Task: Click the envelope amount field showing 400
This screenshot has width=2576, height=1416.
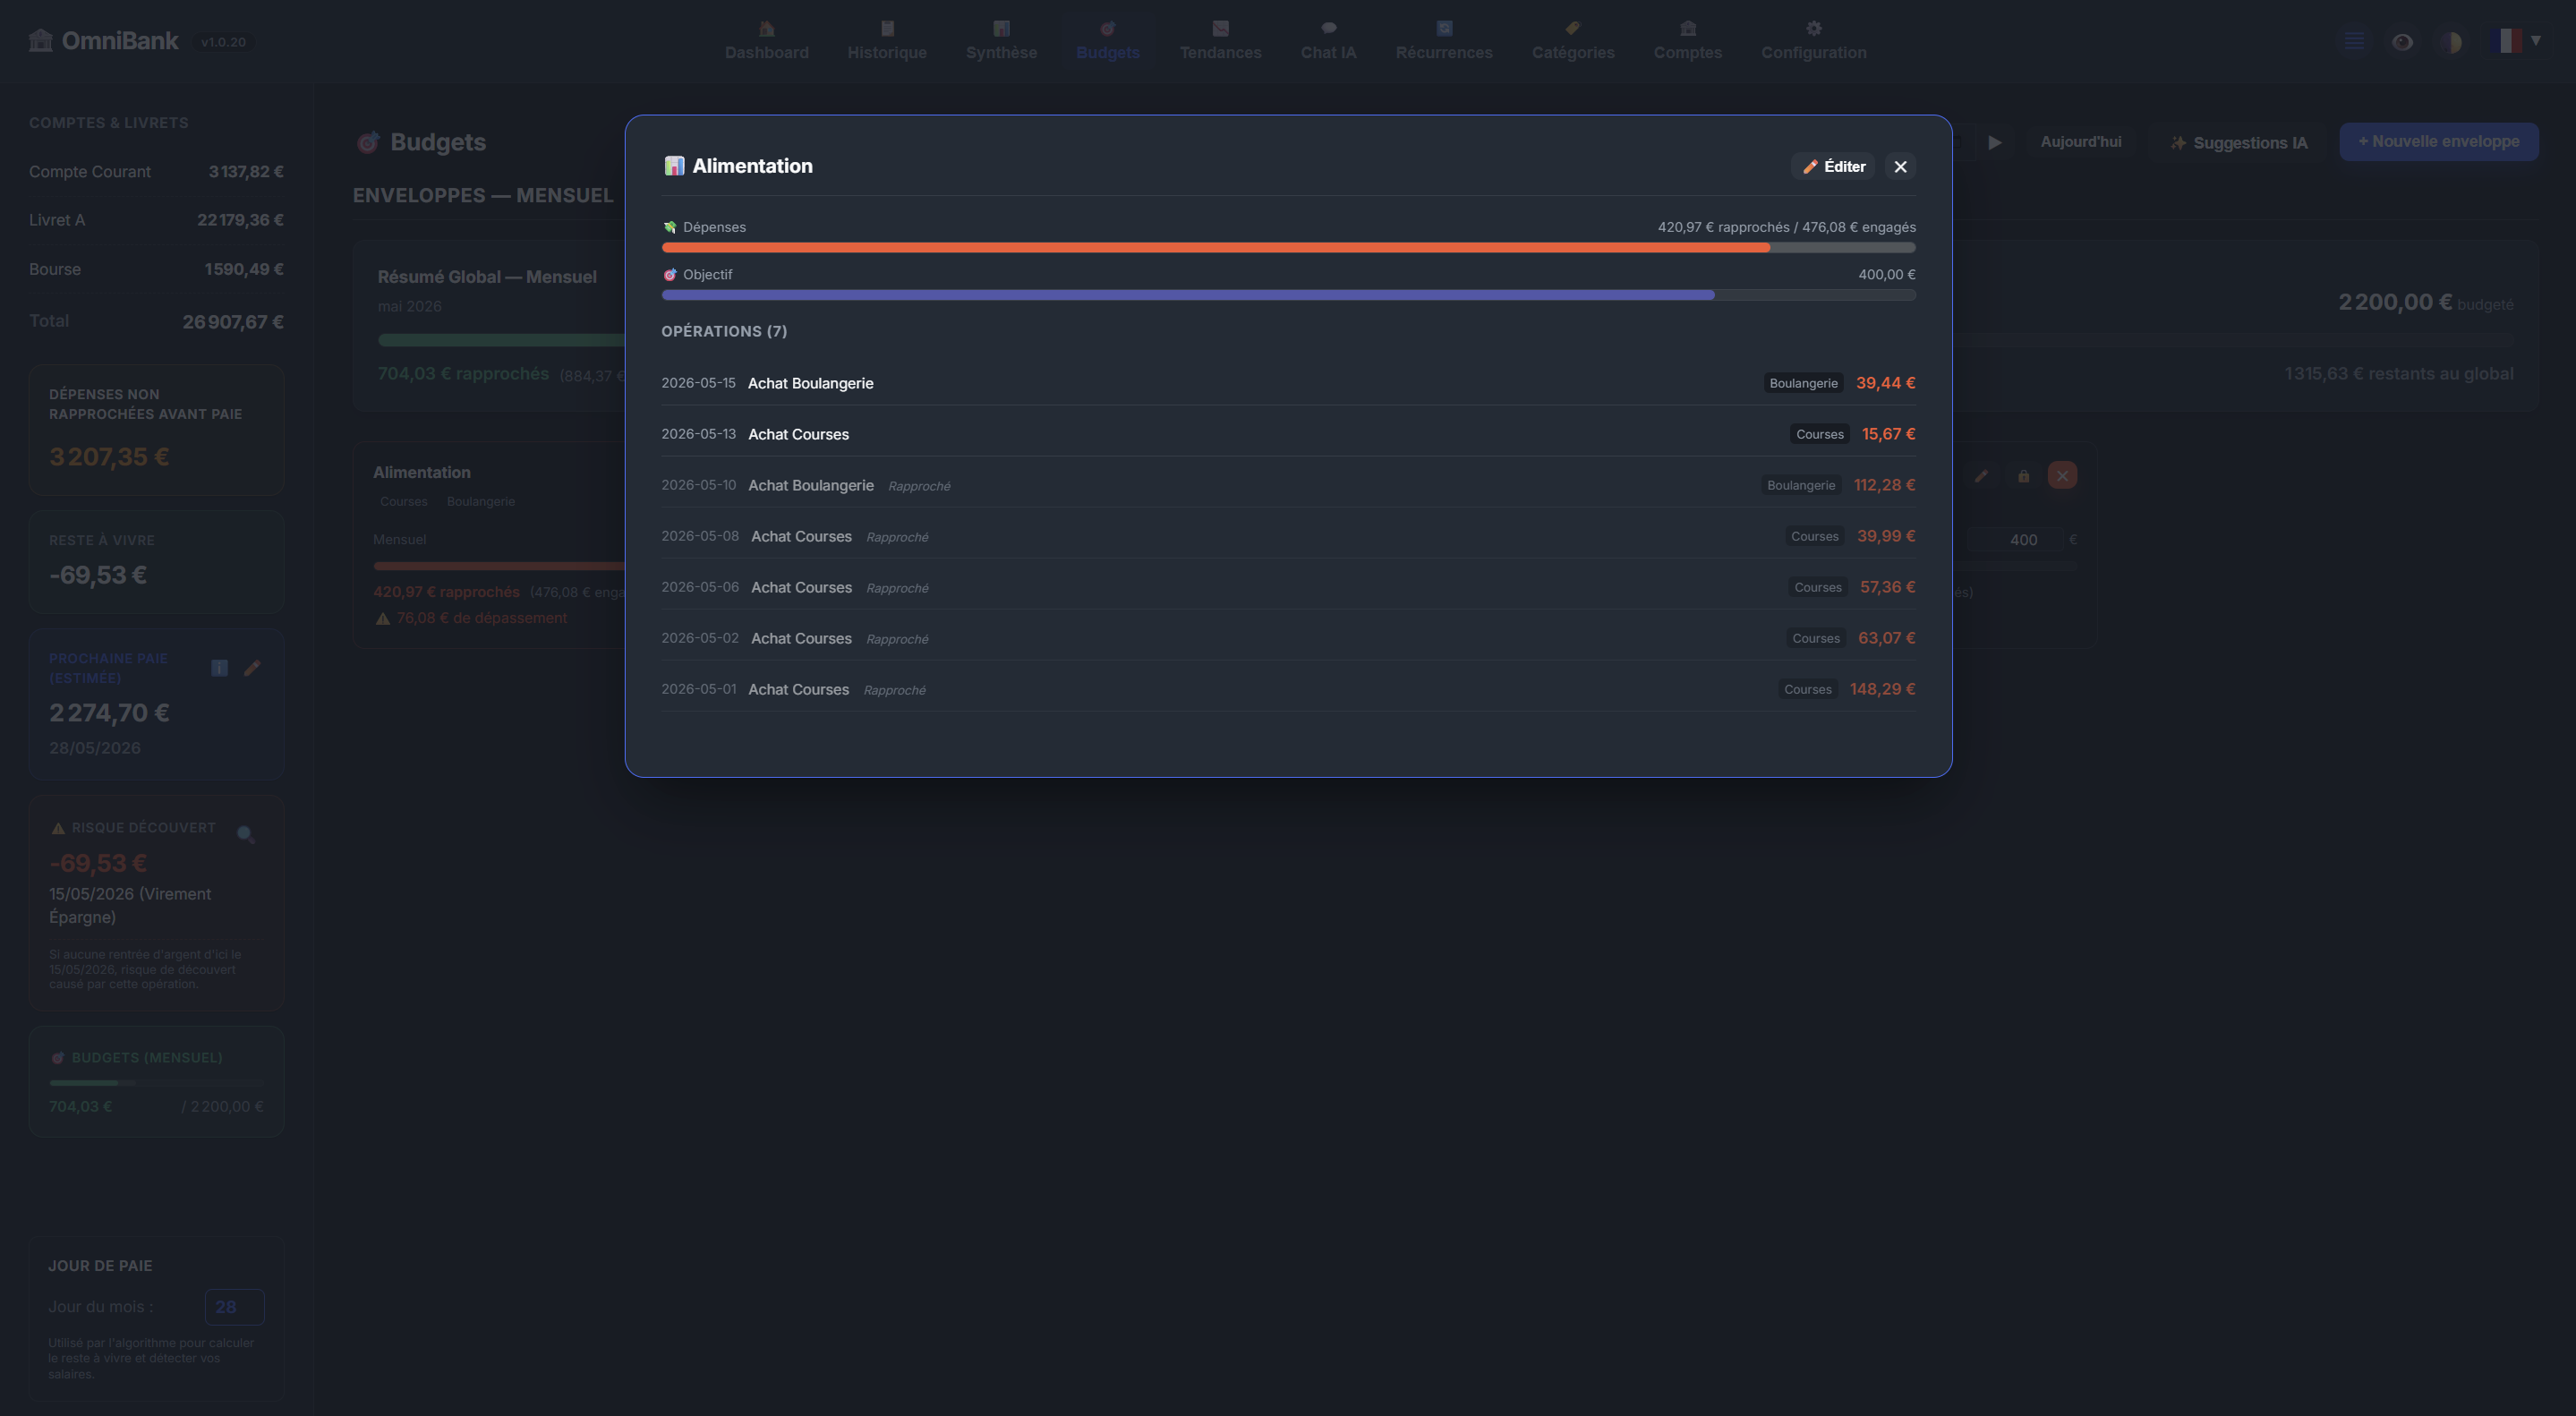Action: point(2015,539)
